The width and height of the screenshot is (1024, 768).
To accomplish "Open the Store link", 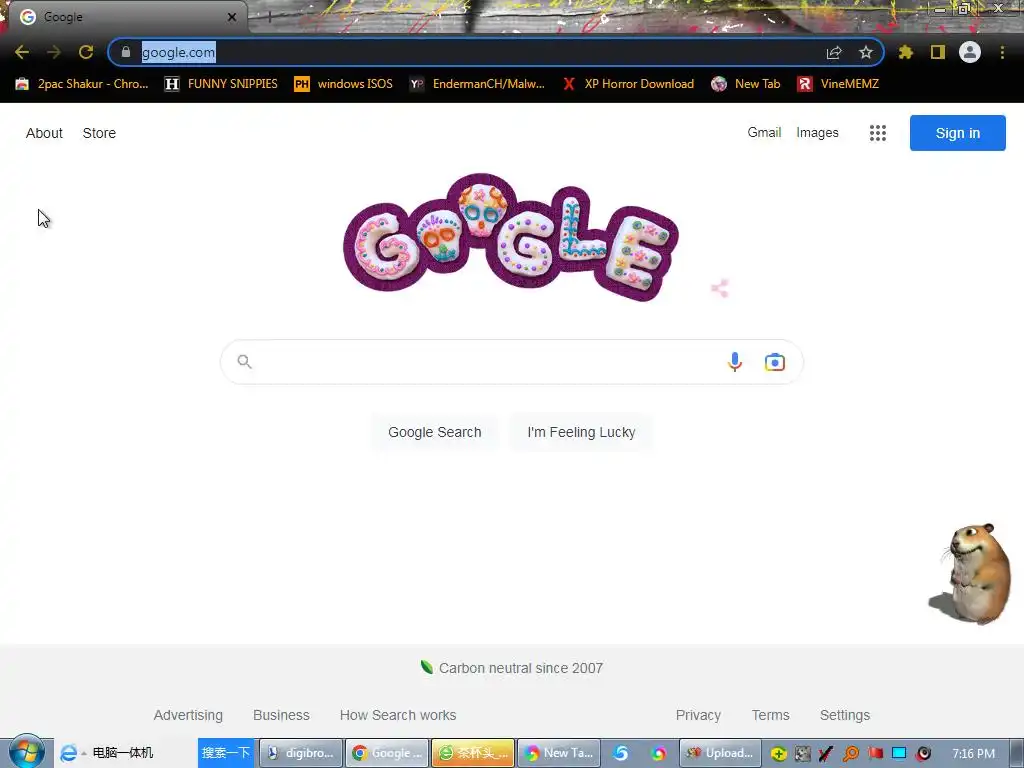I will pos(99,133).
